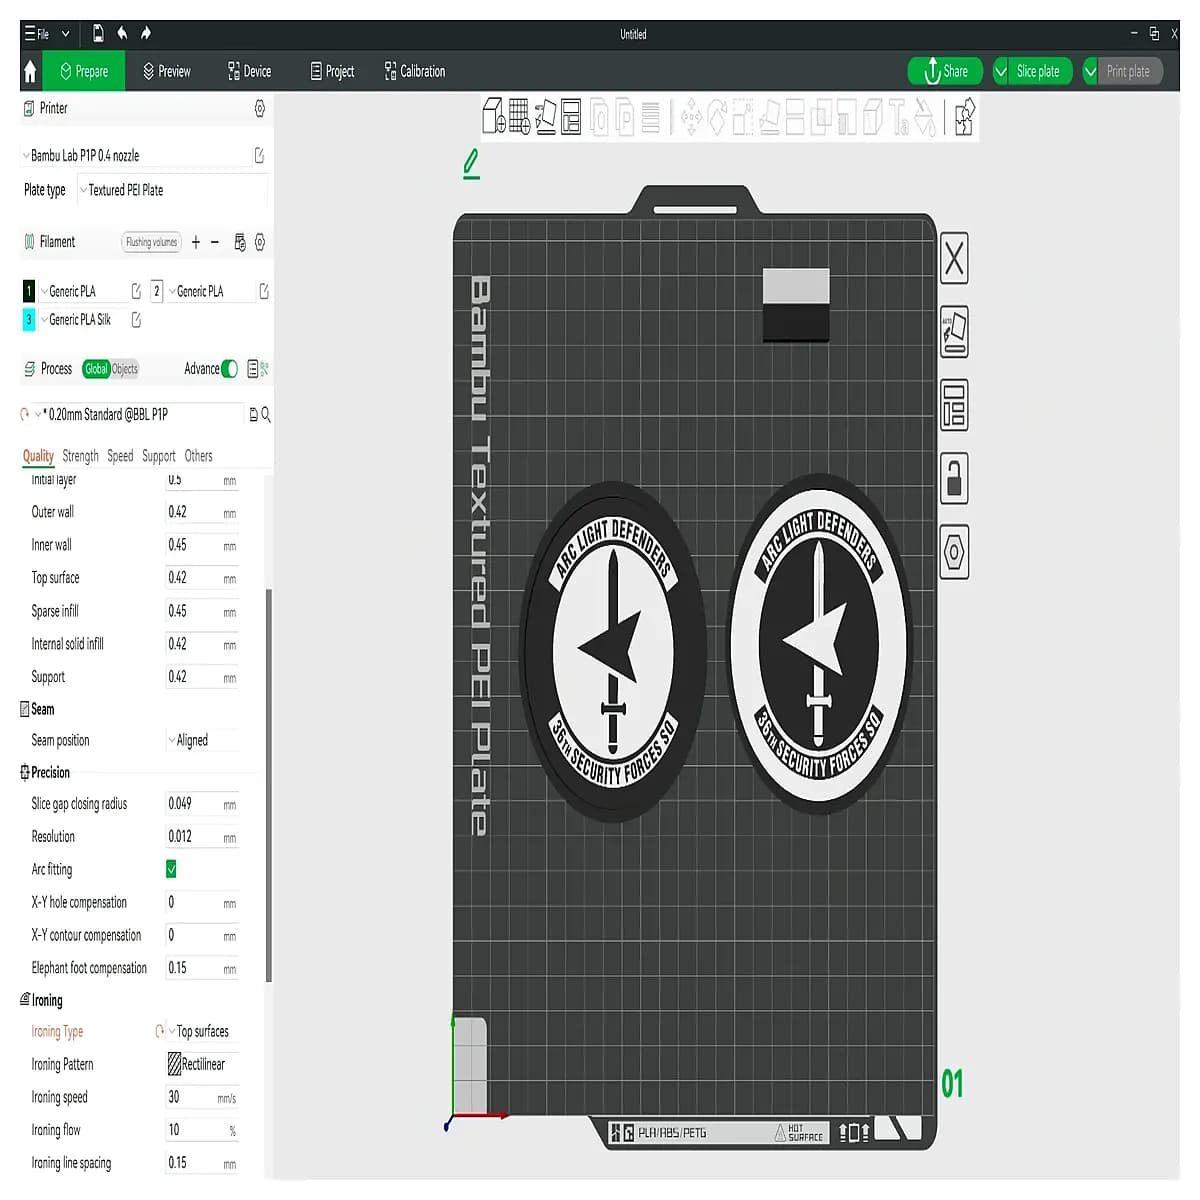Remove plate with X icon
This screenshot has height=1200, width=1200.
coord(954,258)
